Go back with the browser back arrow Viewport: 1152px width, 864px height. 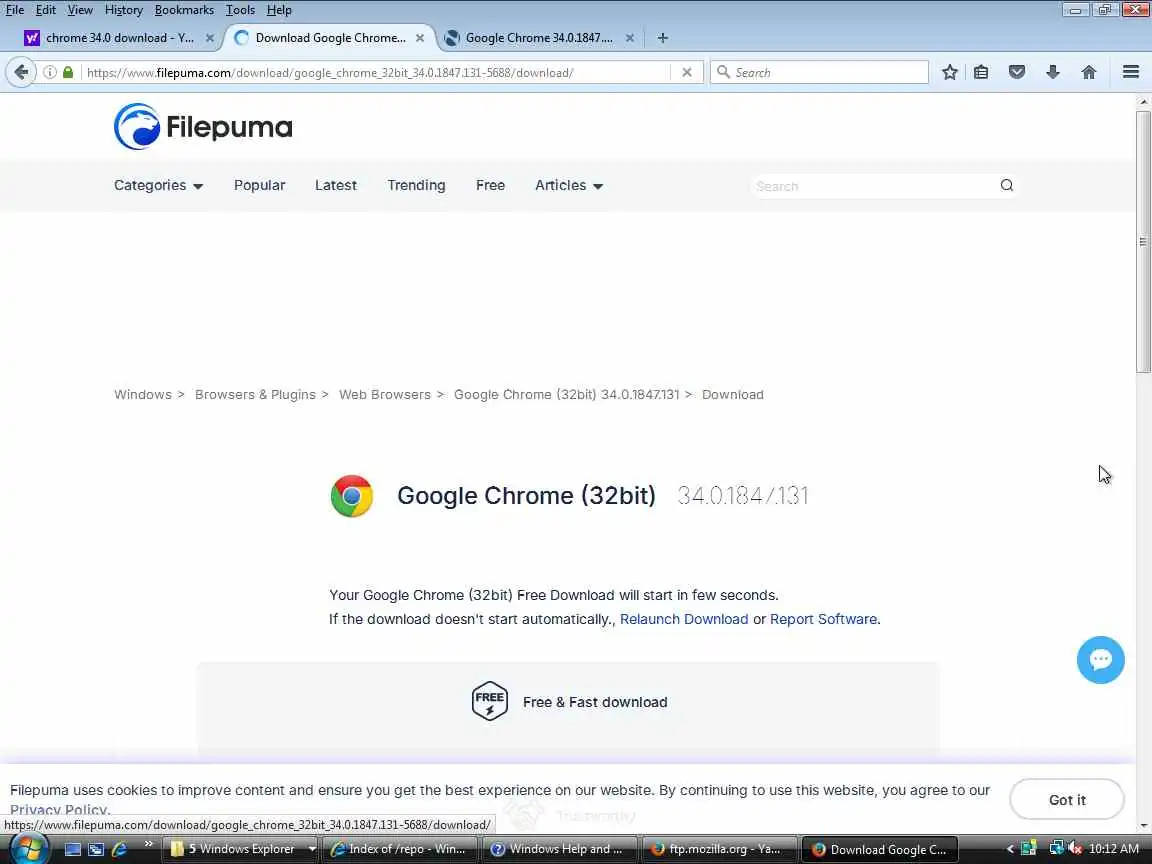click(x=21, y=72)
